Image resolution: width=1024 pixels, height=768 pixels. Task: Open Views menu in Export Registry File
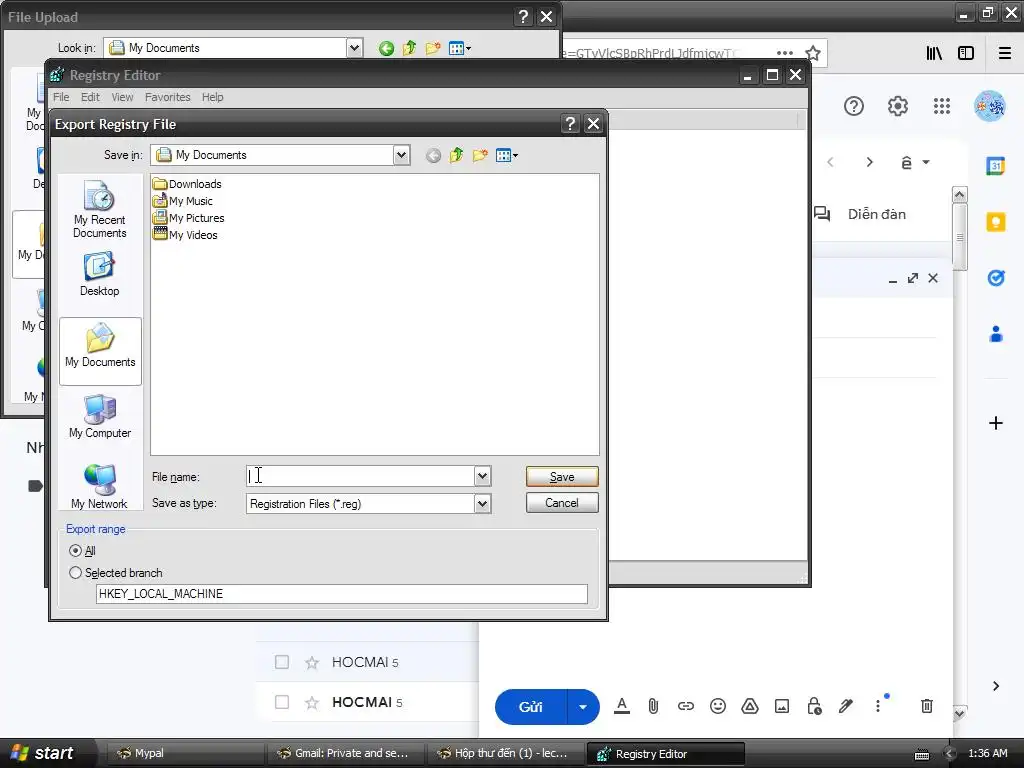tap(507, 155)
